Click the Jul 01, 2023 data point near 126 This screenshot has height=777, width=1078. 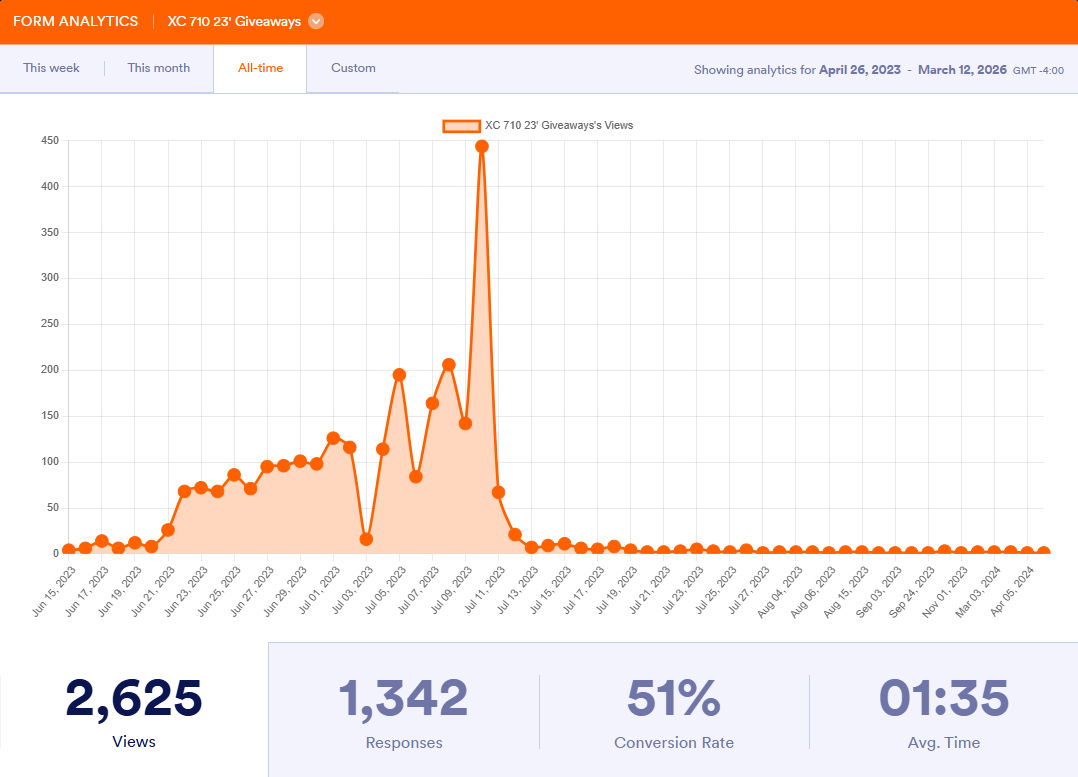[x=333, y=438]
